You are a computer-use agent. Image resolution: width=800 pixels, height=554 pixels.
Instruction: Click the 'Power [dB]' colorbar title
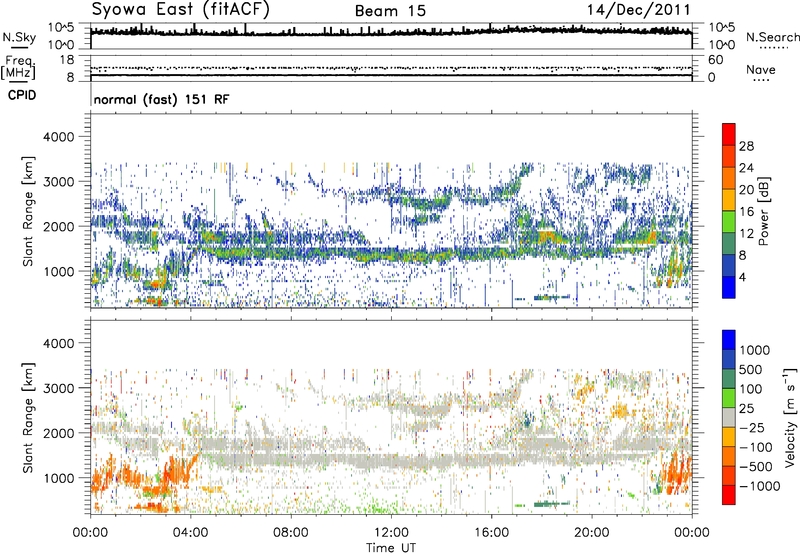(x=764, y=211)
